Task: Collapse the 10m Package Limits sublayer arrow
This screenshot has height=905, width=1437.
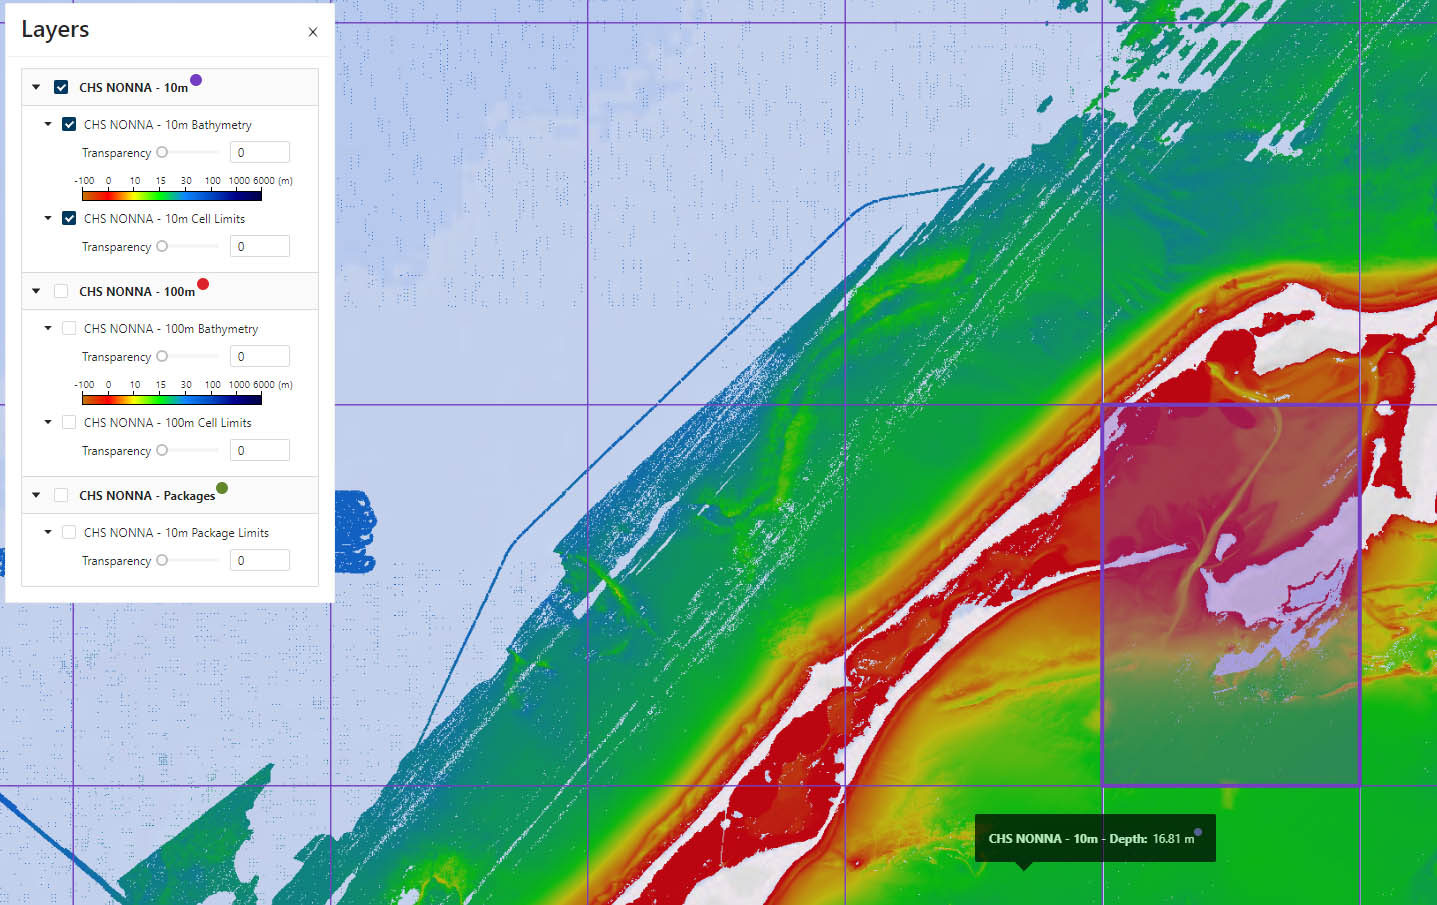Action: [47, 532]
